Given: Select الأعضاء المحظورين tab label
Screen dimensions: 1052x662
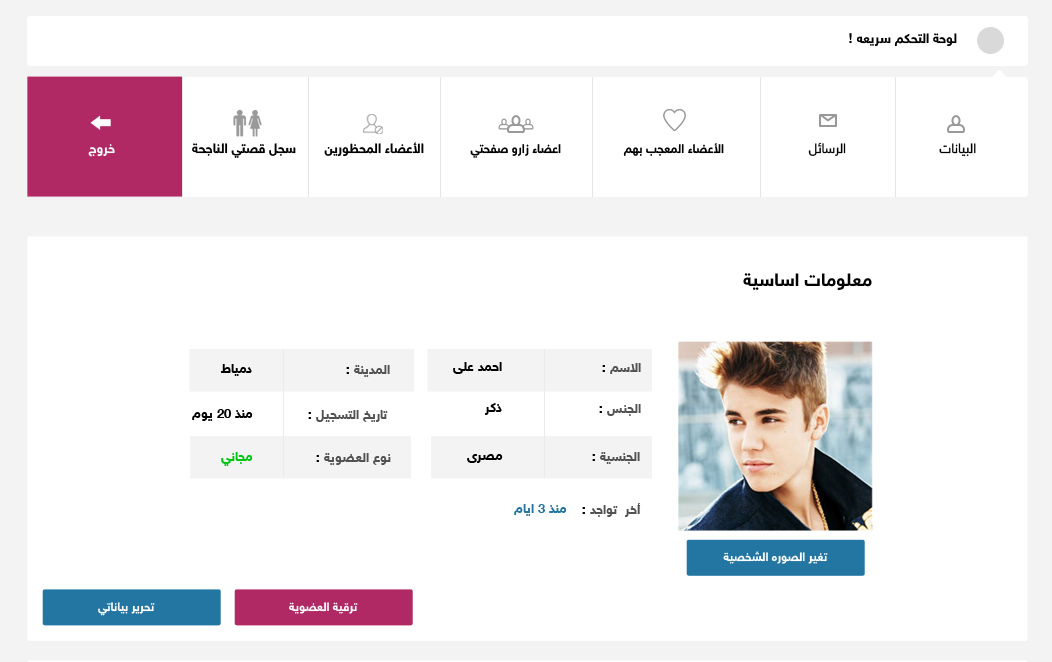Looking at the screenshot, I should point(374,149).
